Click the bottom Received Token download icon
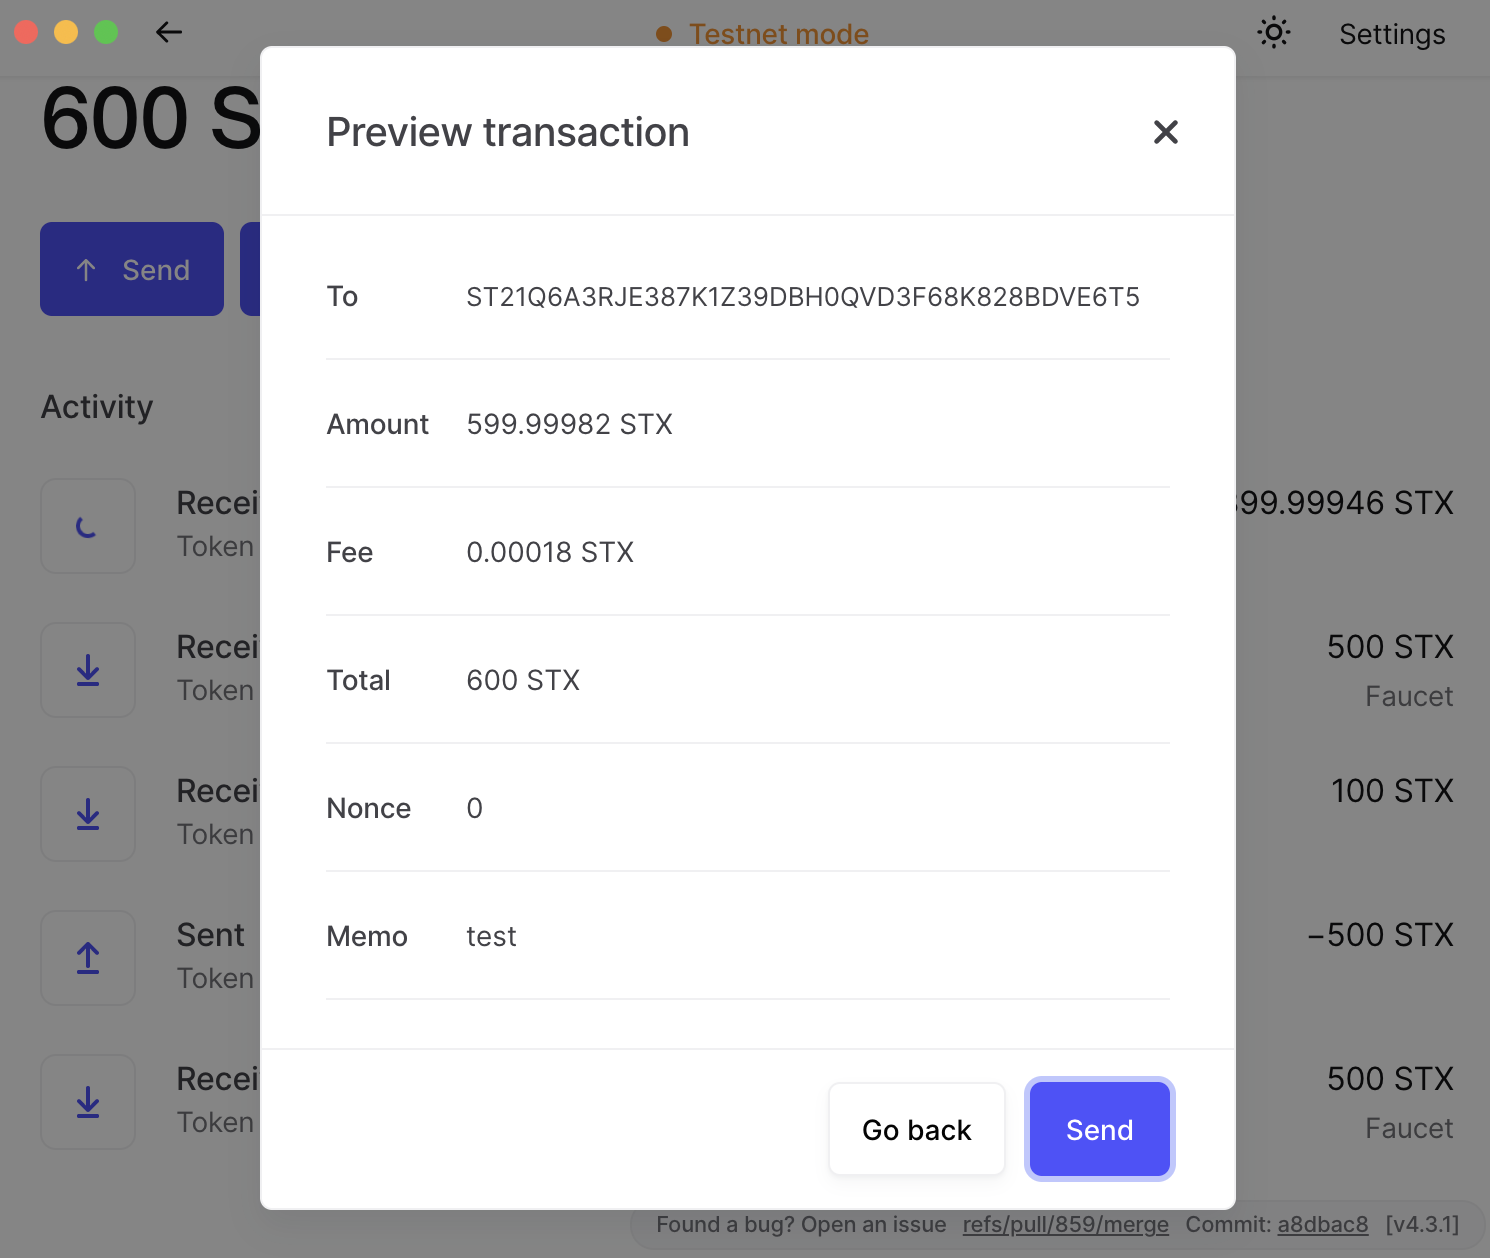 point(88,1102)
